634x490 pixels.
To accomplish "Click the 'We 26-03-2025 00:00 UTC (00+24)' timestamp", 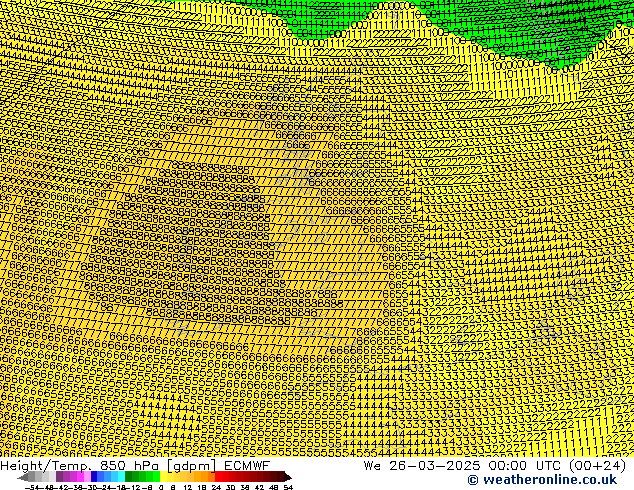I will [x=495, y=466].
